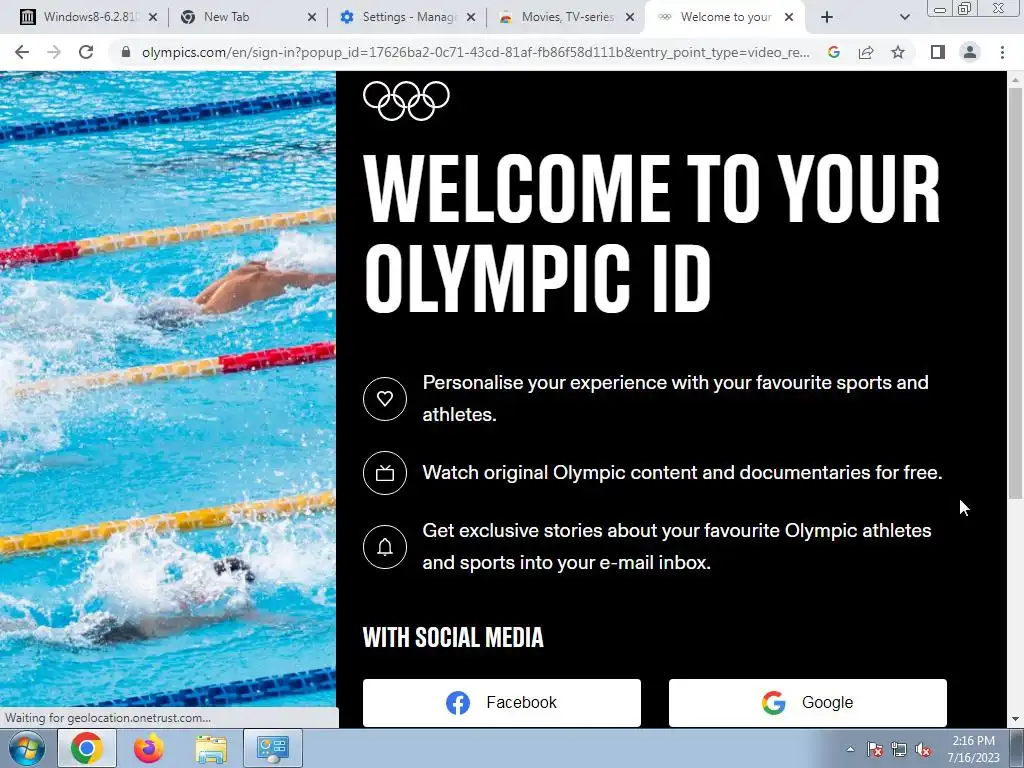Open Chrome three-dot menu
The width and height of the screenshot is (1024, 768).
[x=1002, y=52]
